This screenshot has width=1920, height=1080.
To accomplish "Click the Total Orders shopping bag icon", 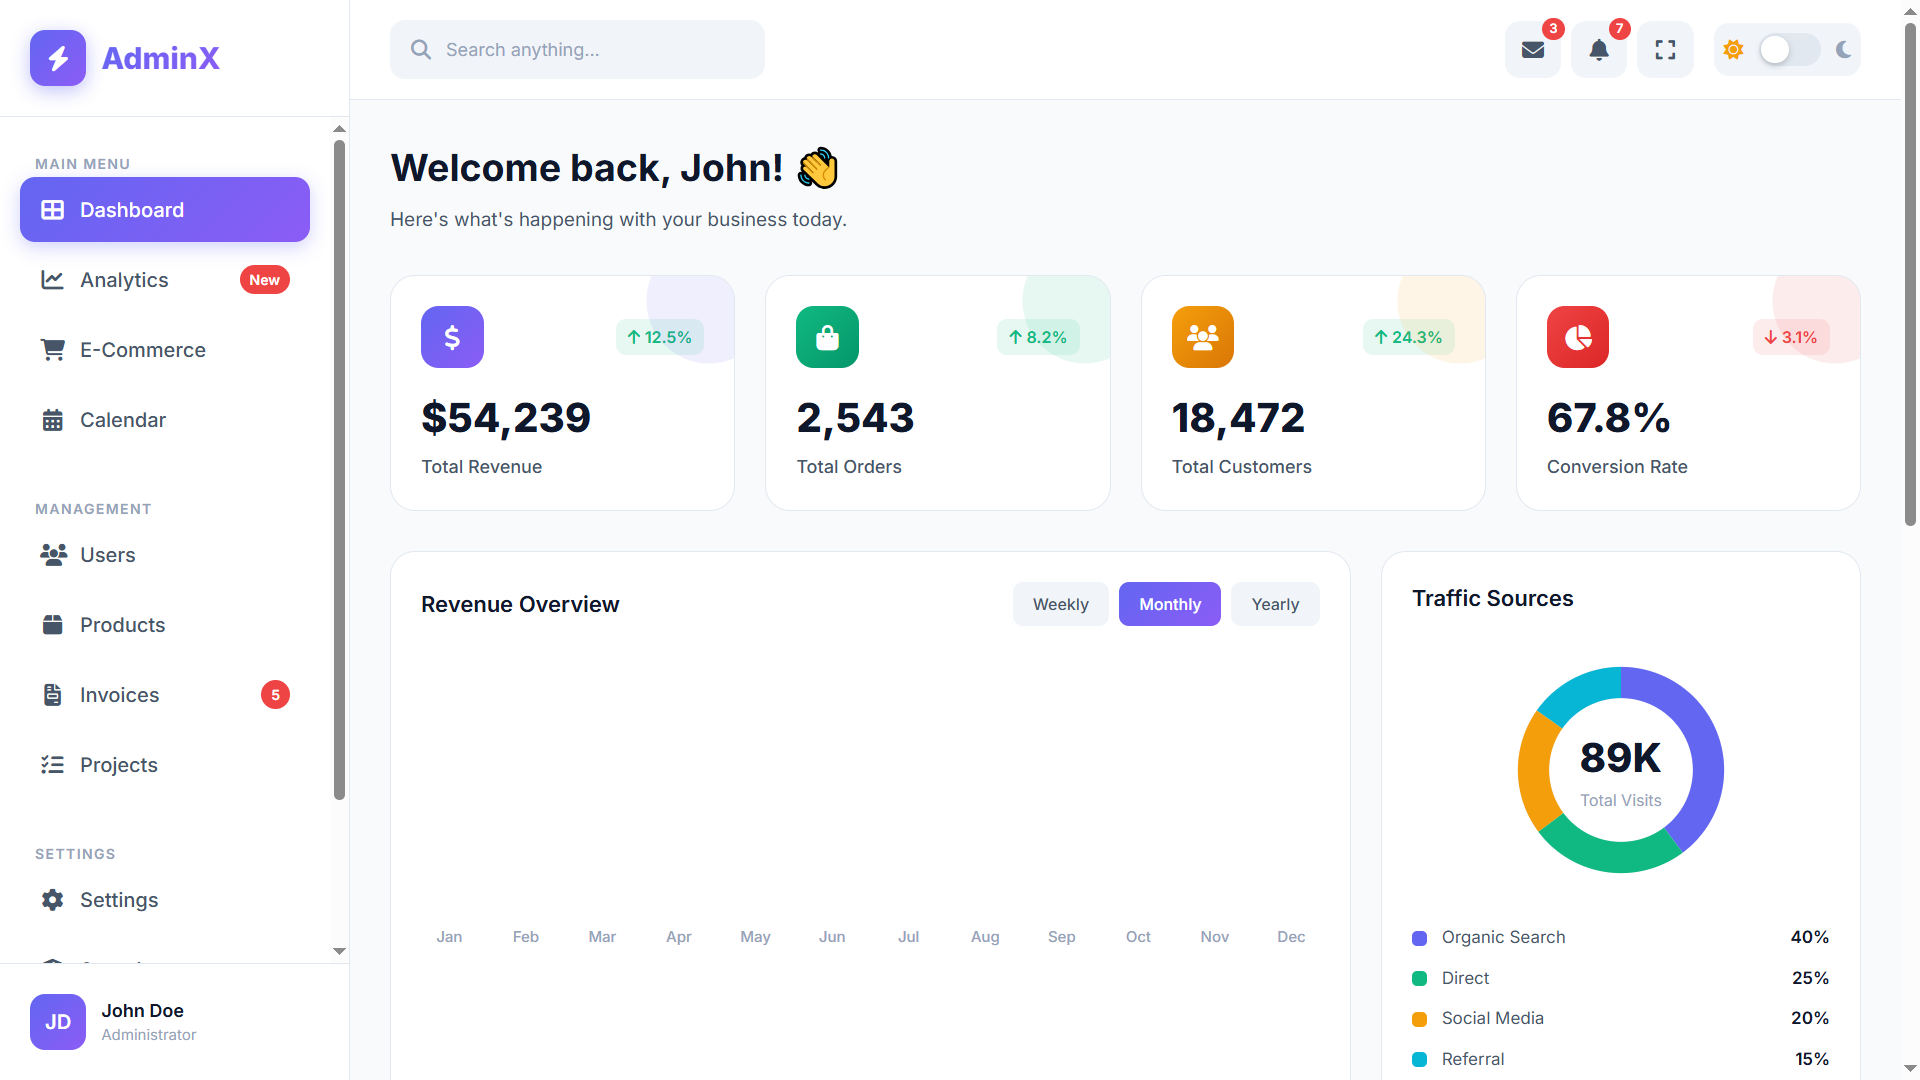I will (x=827, y=337).
